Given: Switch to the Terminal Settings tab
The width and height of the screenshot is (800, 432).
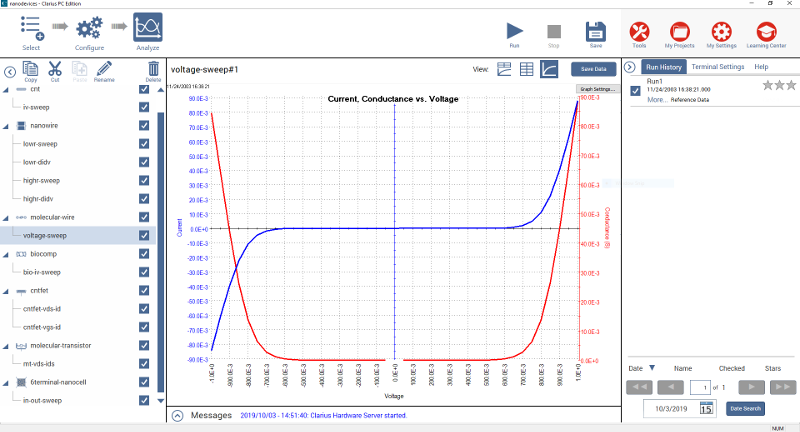Looking at the screenshot, I should tap(718, 66).
